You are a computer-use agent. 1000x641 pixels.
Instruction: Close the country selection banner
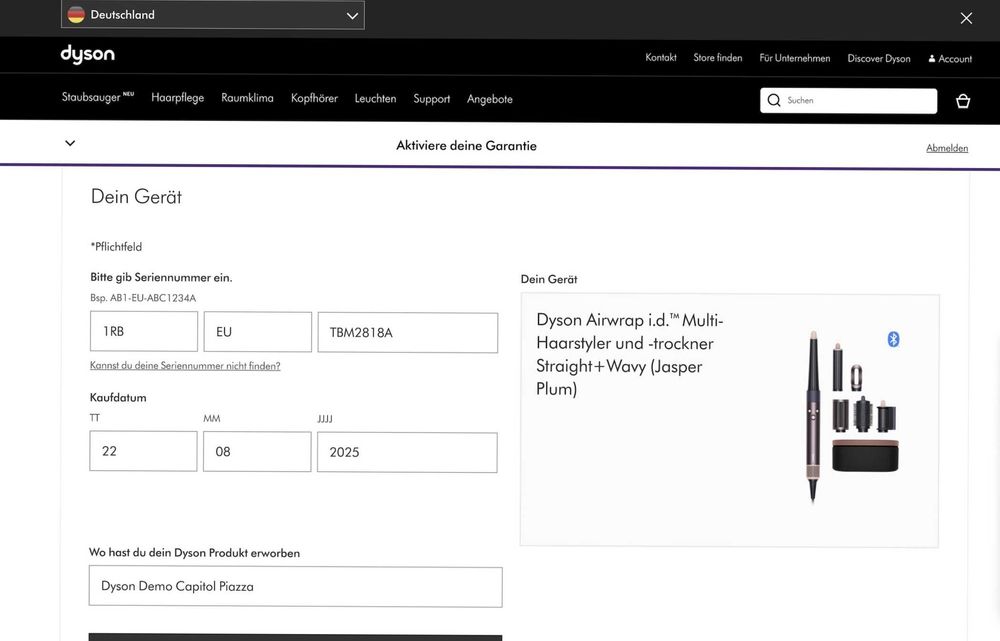tap(966, 18)
